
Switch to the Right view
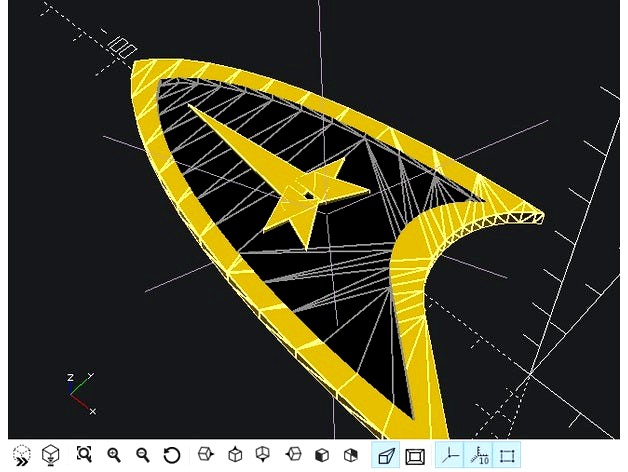click(206, 454)
